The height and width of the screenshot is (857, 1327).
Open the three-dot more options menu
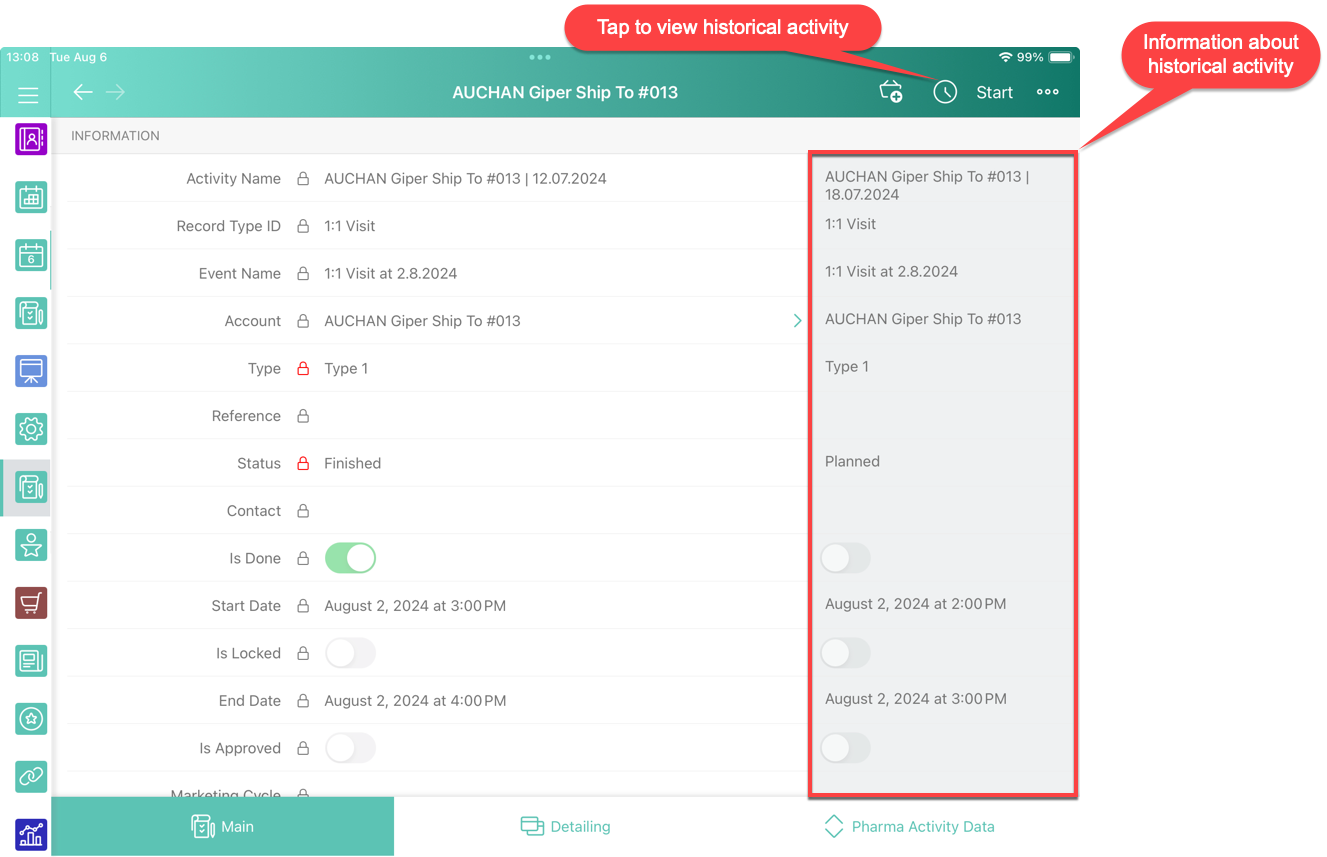pos(1047,92)
